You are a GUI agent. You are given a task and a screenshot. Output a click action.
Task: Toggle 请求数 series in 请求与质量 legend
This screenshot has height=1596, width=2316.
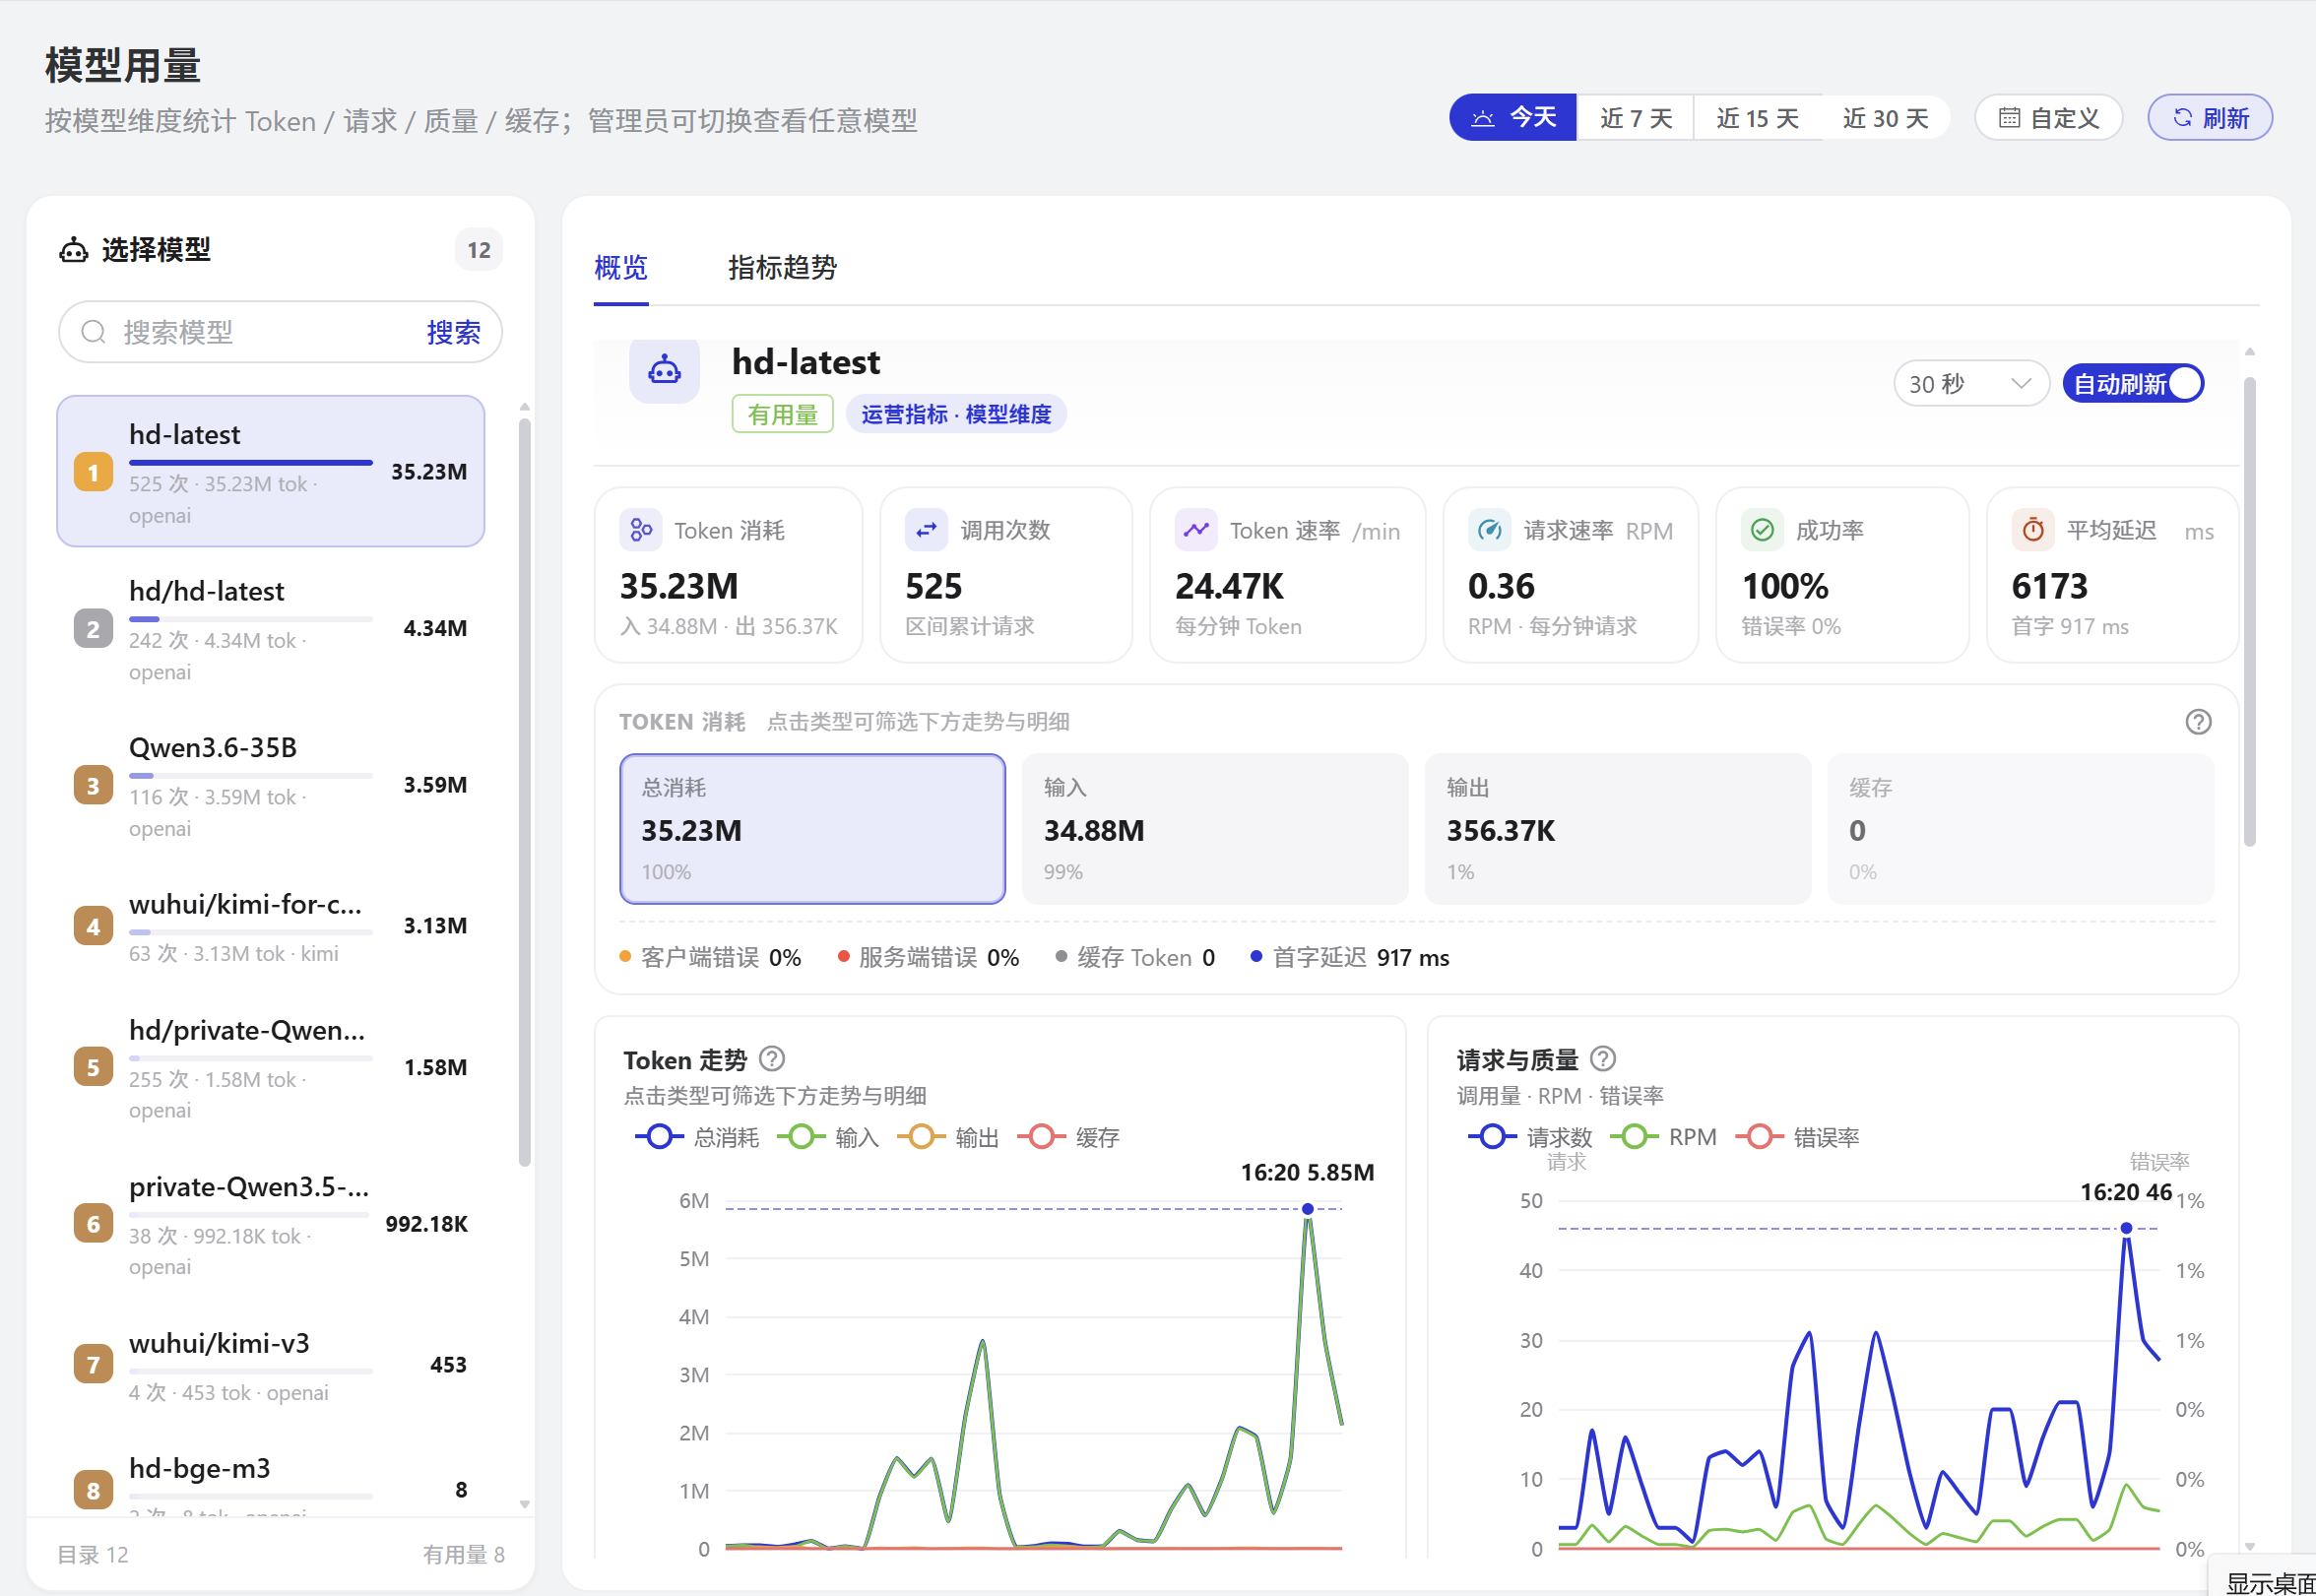[x=1530, y=1137]
